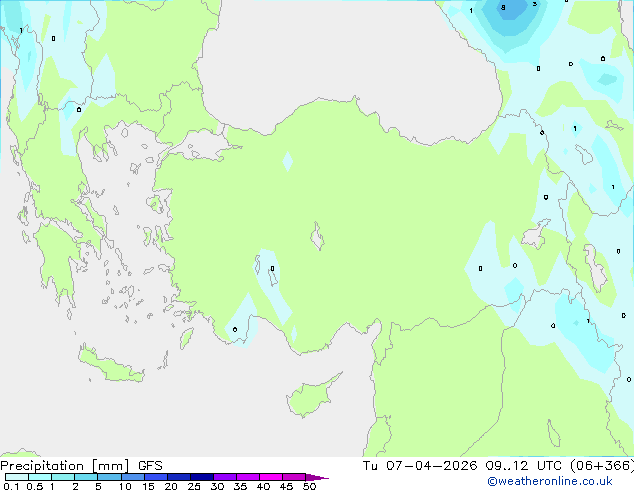Pick the 35–40 mm purple legend swatch
This screenshot has width=634, height=490.
pyautogui.click(x=248, y=477)
